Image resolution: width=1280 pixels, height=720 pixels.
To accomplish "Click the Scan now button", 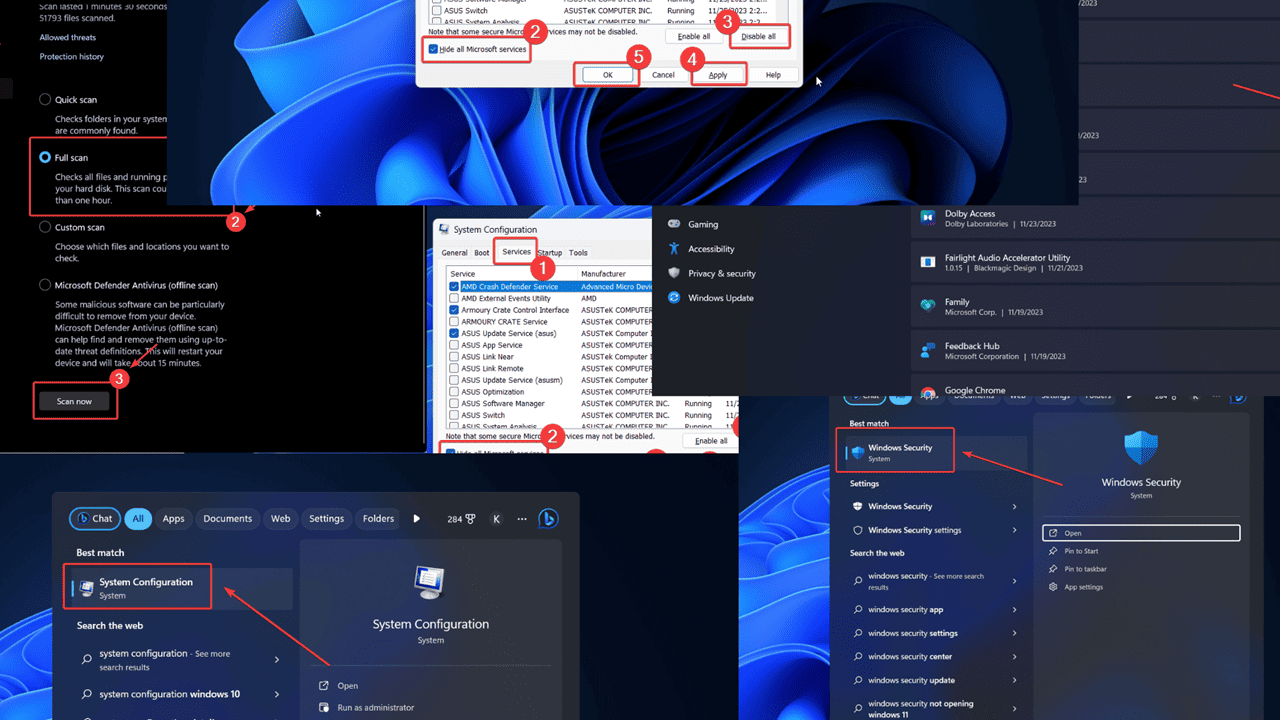I will pos(75,401).
